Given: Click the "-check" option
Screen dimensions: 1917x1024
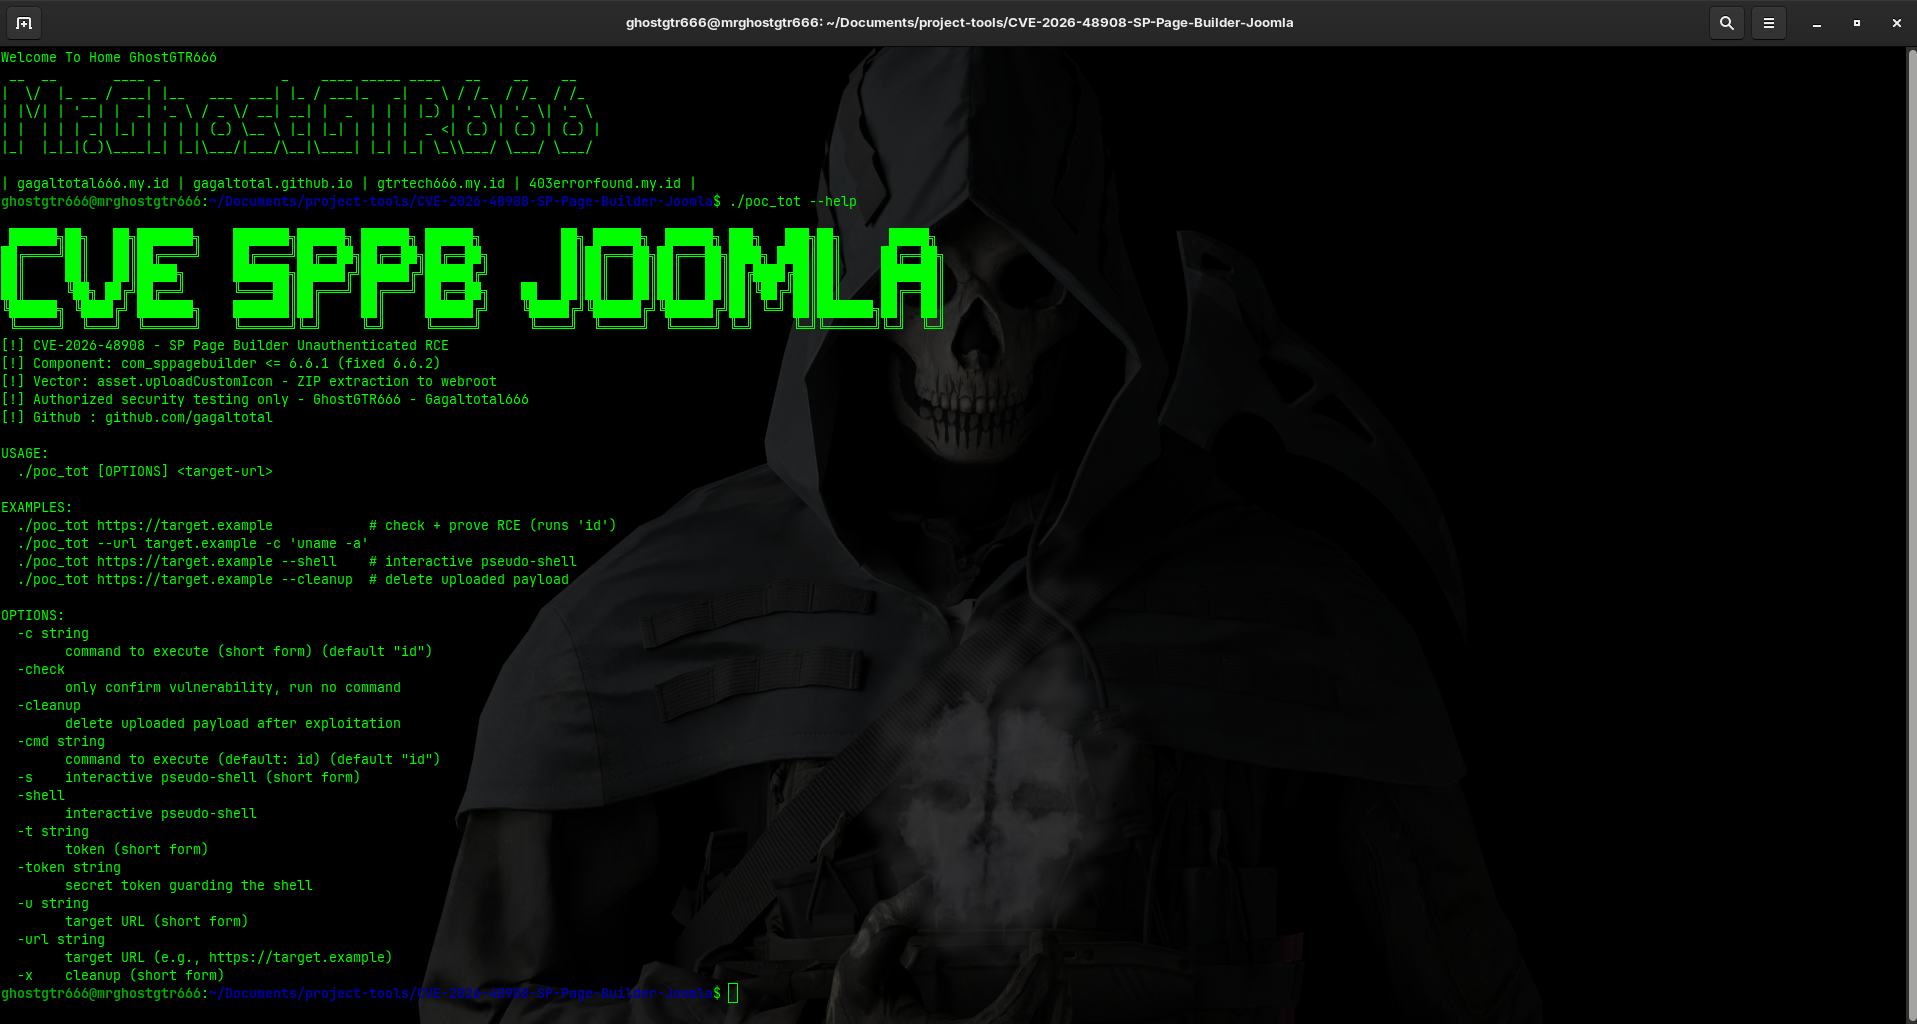Looking at the screenshot, I should coord(41,669).
